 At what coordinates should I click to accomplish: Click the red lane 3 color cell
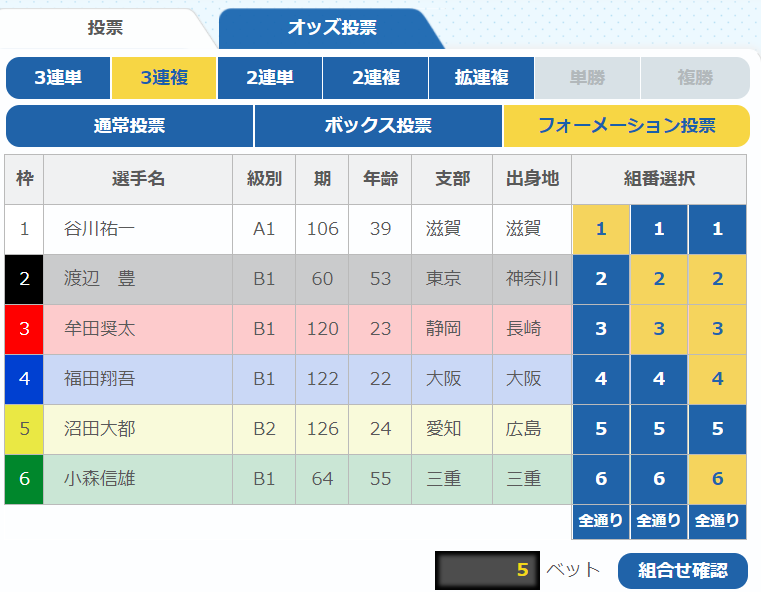(24, 329)
